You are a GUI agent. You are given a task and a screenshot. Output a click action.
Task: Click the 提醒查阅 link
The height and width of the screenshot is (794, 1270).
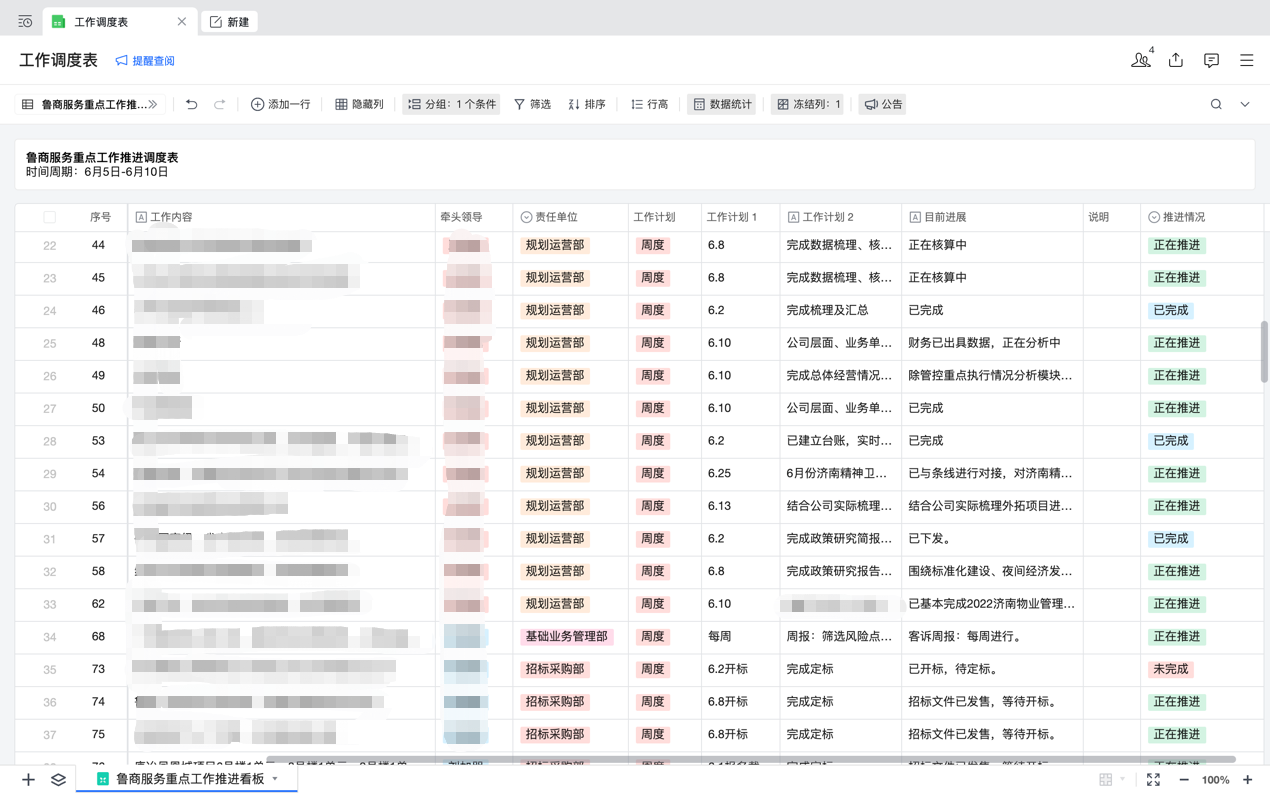pos(145,61)
